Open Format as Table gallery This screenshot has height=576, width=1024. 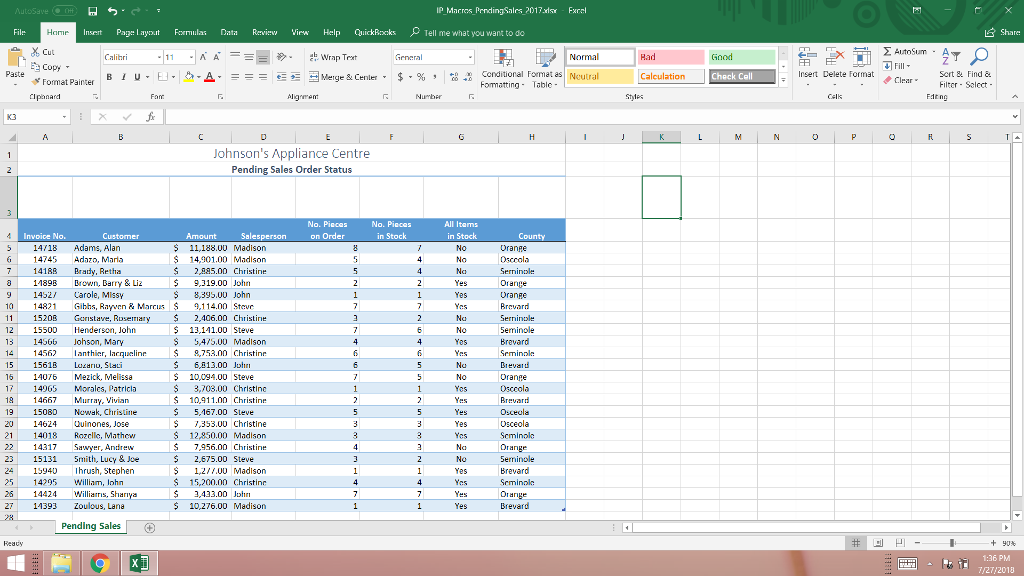tap(545, 69)
